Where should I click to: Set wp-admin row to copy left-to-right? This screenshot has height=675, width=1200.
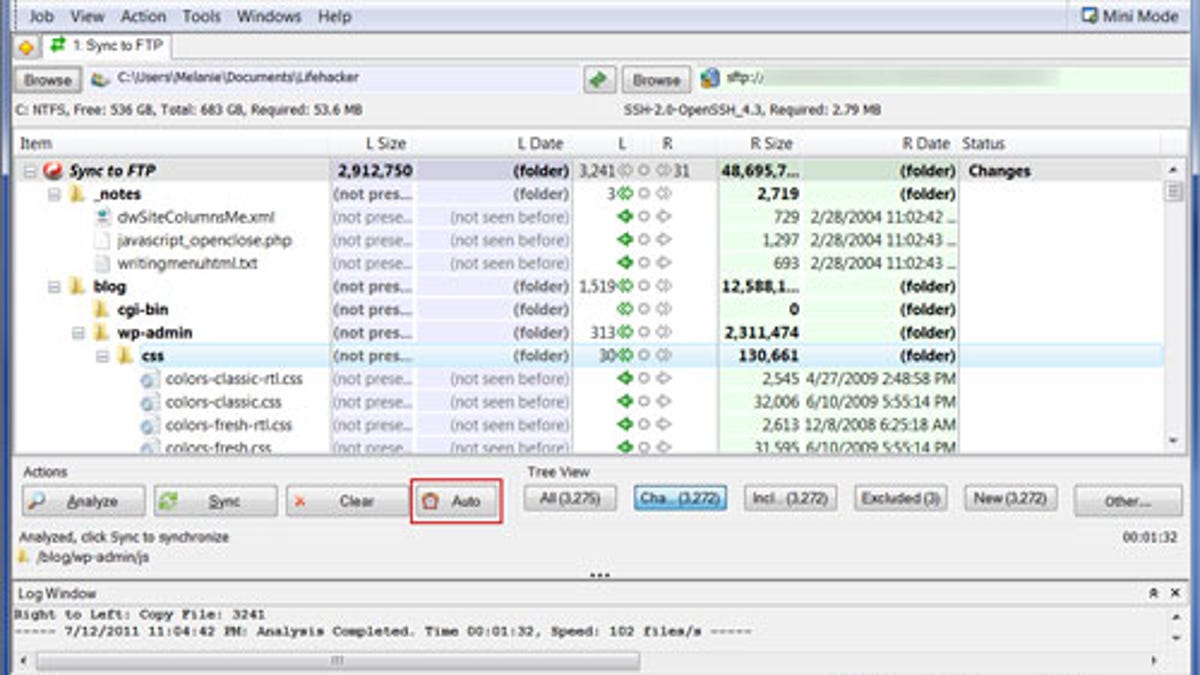[664, 332]
